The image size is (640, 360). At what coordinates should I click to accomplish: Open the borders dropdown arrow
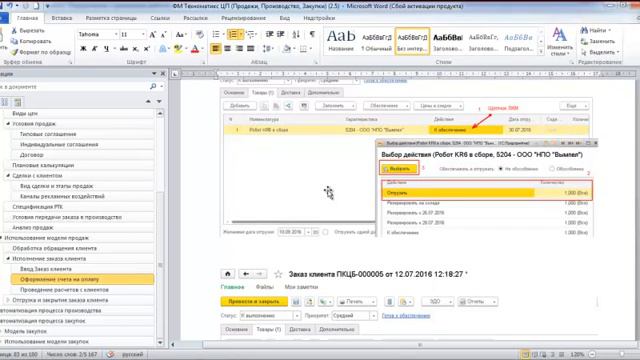pos(311,49)
